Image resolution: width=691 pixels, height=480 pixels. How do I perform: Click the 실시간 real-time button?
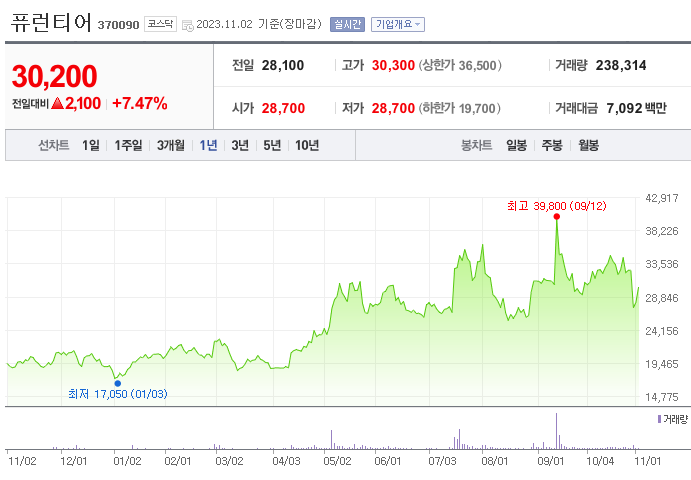(347, 24)
